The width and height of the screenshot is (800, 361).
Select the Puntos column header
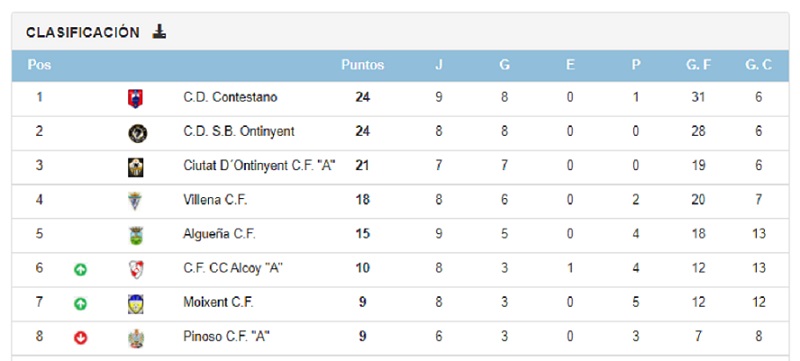(x=362, y=65)
